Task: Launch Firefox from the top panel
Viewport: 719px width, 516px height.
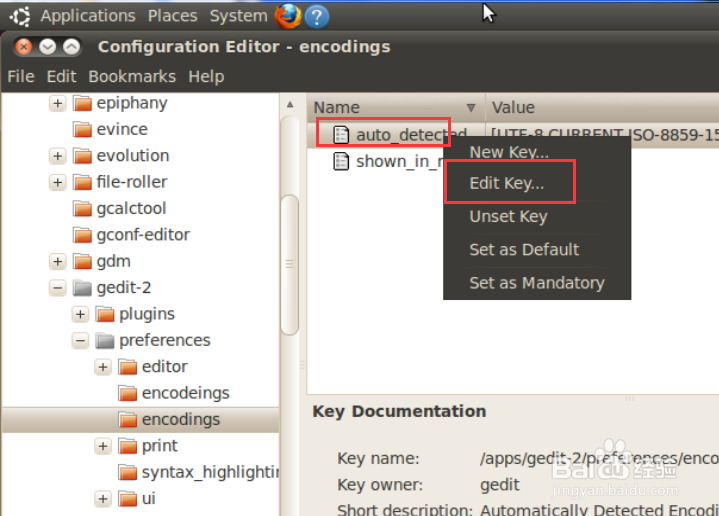Action: [x=288, y=16]
